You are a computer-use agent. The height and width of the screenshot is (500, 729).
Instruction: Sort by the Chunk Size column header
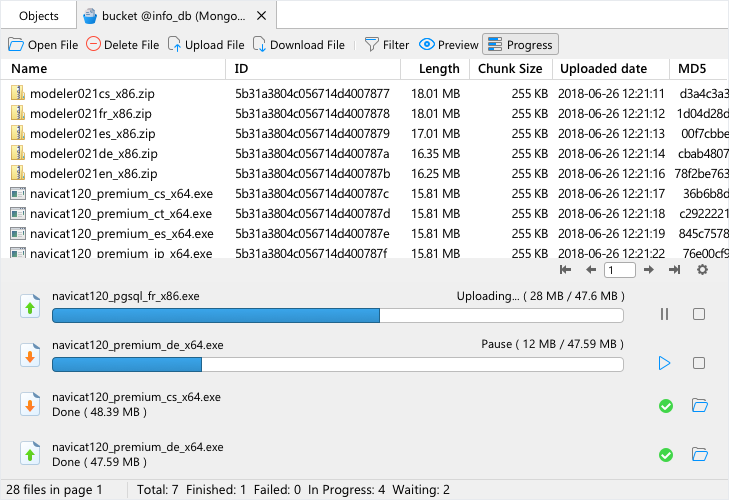tap(511, 69)
